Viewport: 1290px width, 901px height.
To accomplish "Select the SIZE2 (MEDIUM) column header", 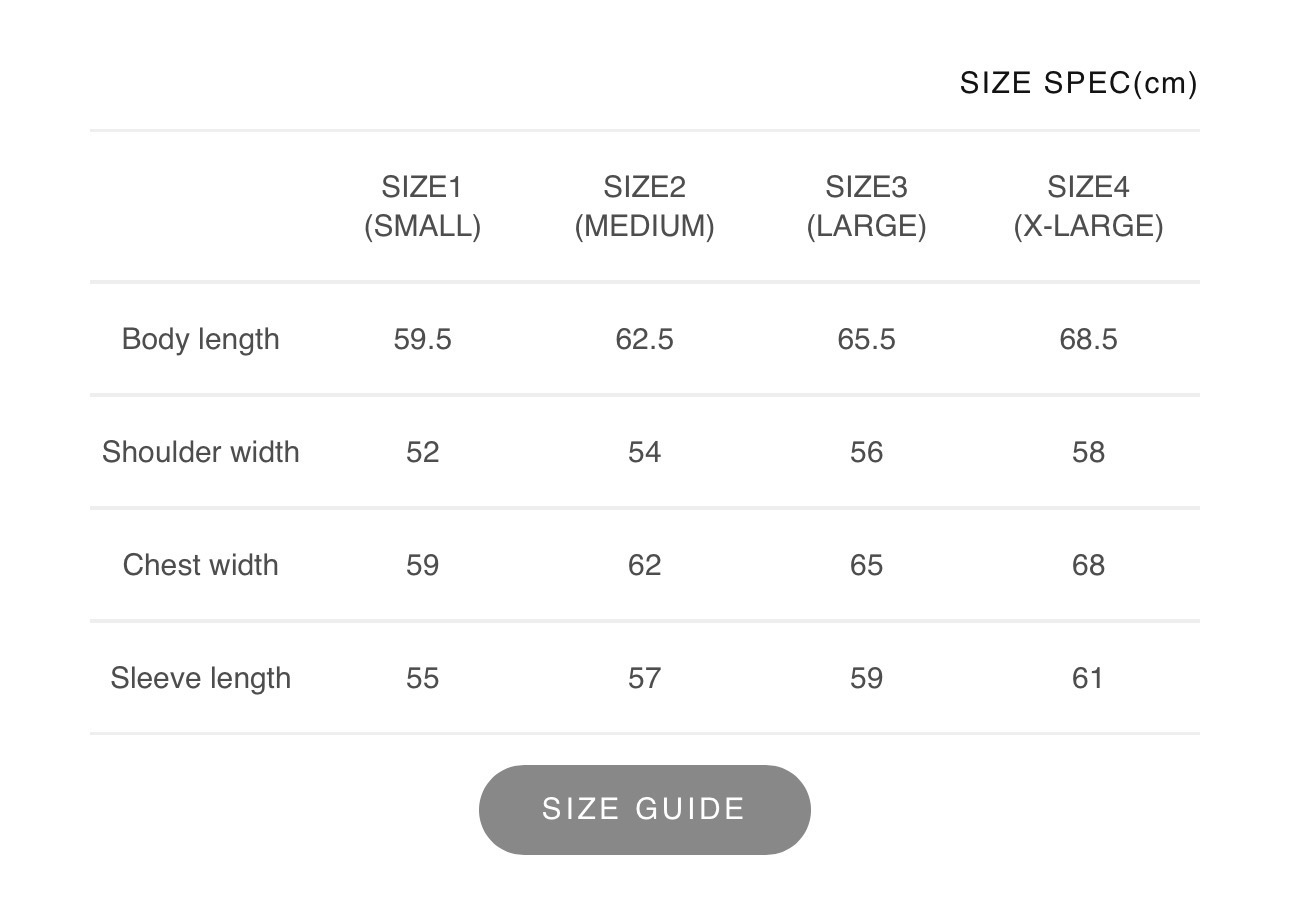I will click(644, 206).
